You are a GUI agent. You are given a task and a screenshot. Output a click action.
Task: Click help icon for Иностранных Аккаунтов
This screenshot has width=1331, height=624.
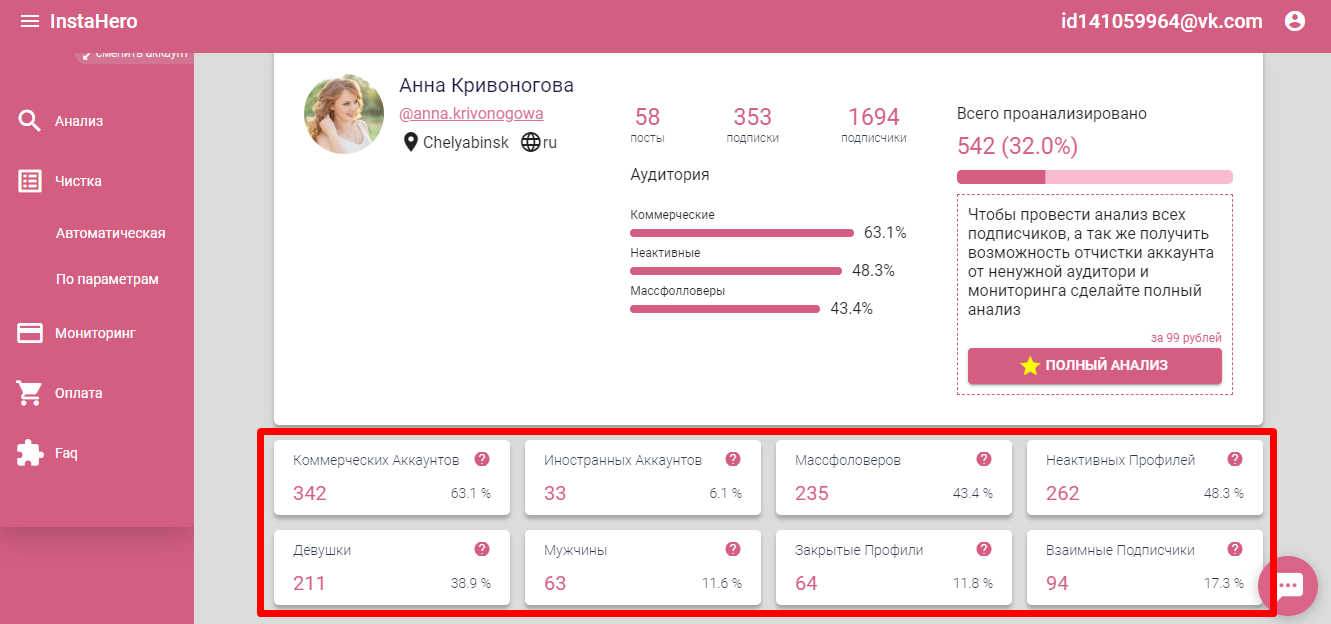tap(733, 460)
